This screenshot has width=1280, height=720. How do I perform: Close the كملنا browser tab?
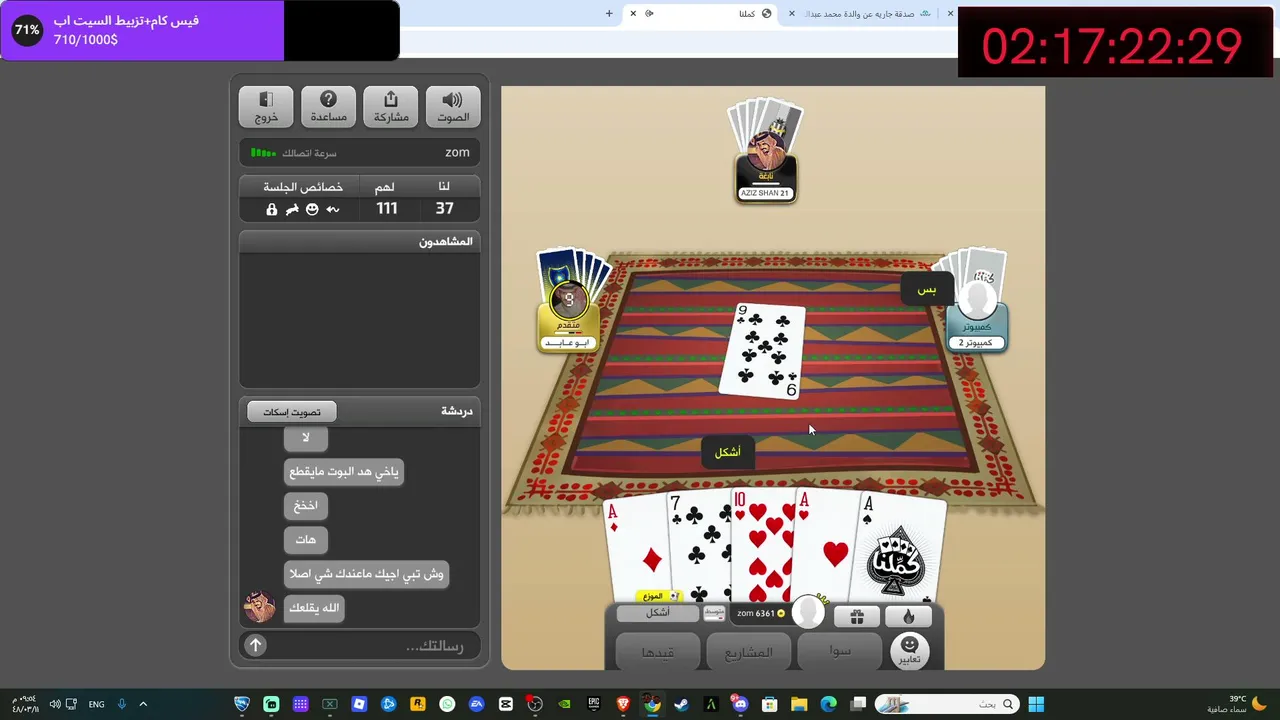coord(633,13)
